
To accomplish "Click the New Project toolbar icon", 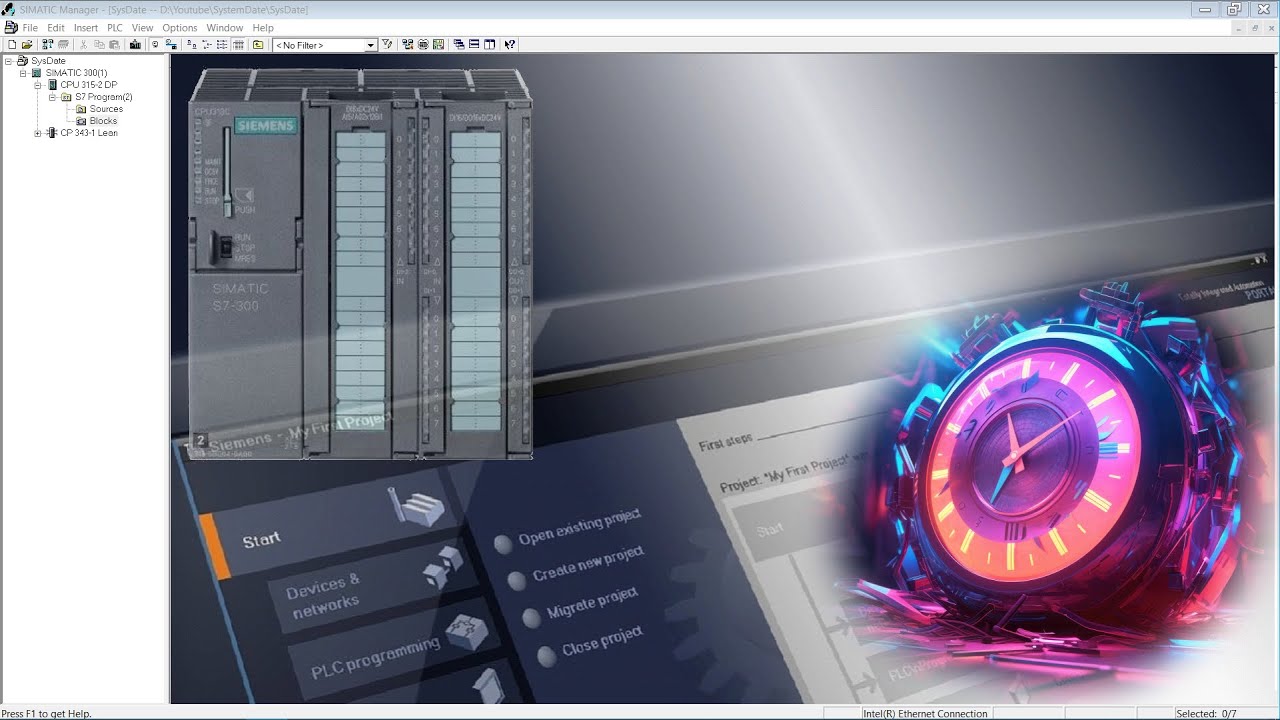I will (11, 45).
